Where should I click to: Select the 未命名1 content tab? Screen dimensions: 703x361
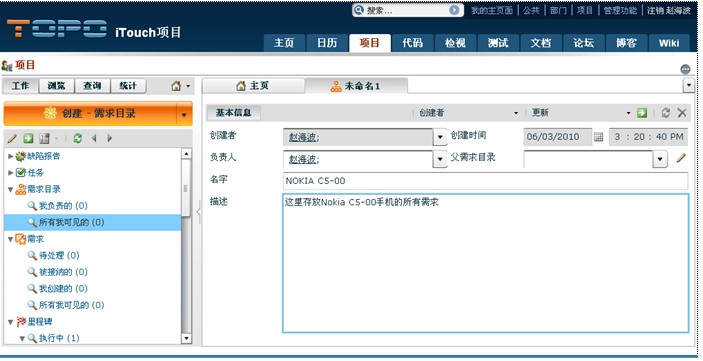tap(356, 86)
